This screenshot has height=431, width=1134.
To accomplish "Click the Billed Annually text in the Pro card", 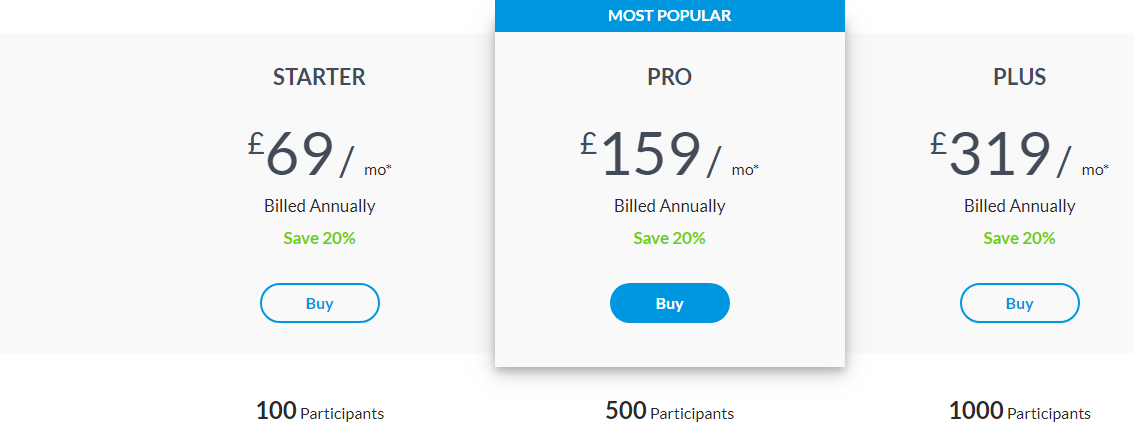I will click(670, 206).
